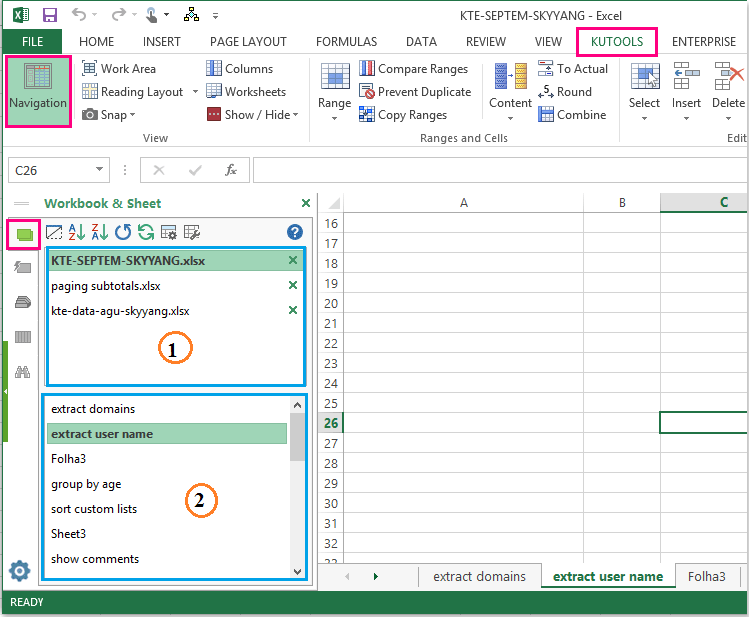Open the Delete dropdown
Viewport: 749px width, 617px height.
tap(728, 91)
